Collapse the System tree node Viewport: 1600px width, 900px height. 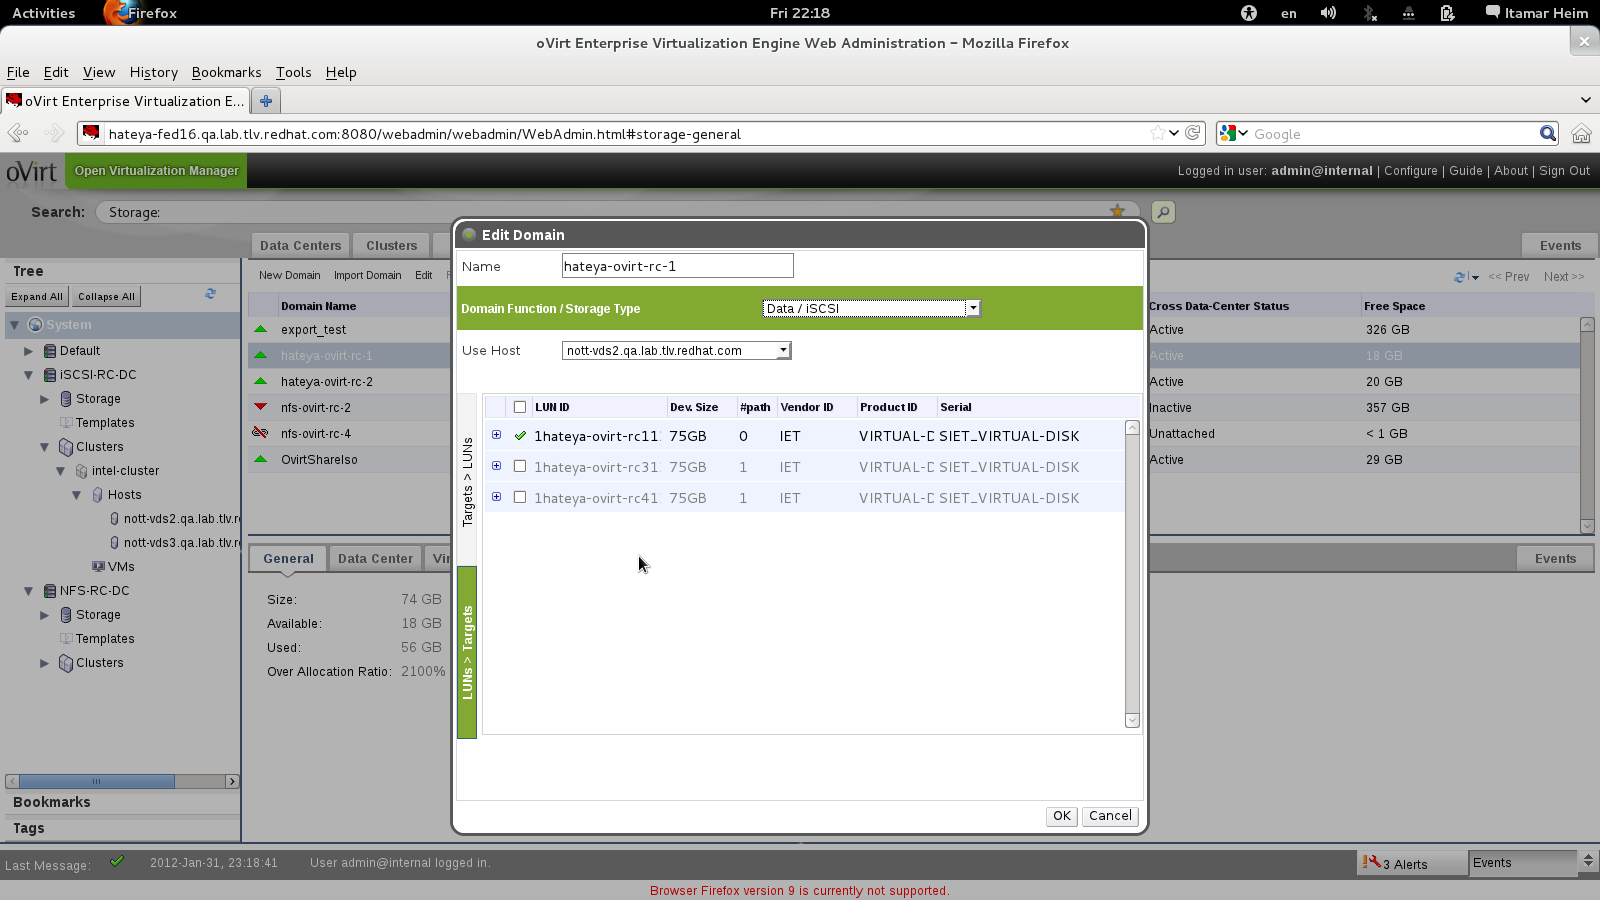coord(14,325)
